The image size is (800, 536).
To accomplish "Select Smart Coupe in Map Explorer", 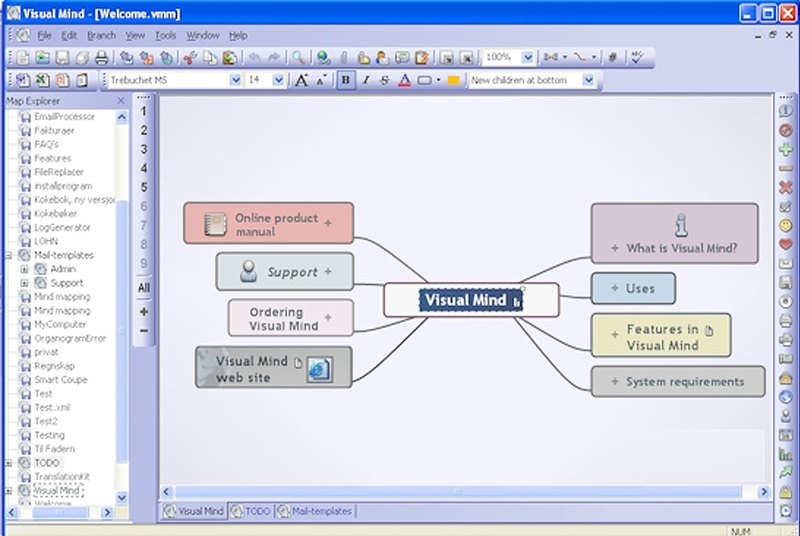I will coord(61,380).
